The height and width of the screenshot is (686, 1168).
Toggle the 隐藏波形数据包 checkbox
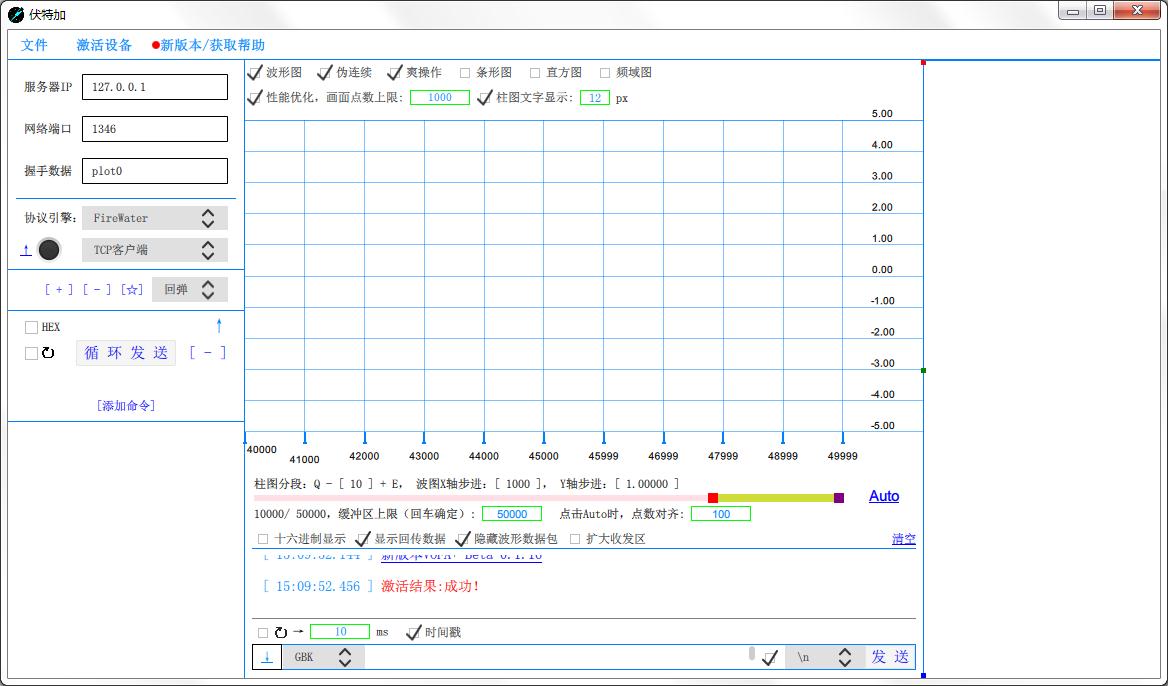coord(463,539)
